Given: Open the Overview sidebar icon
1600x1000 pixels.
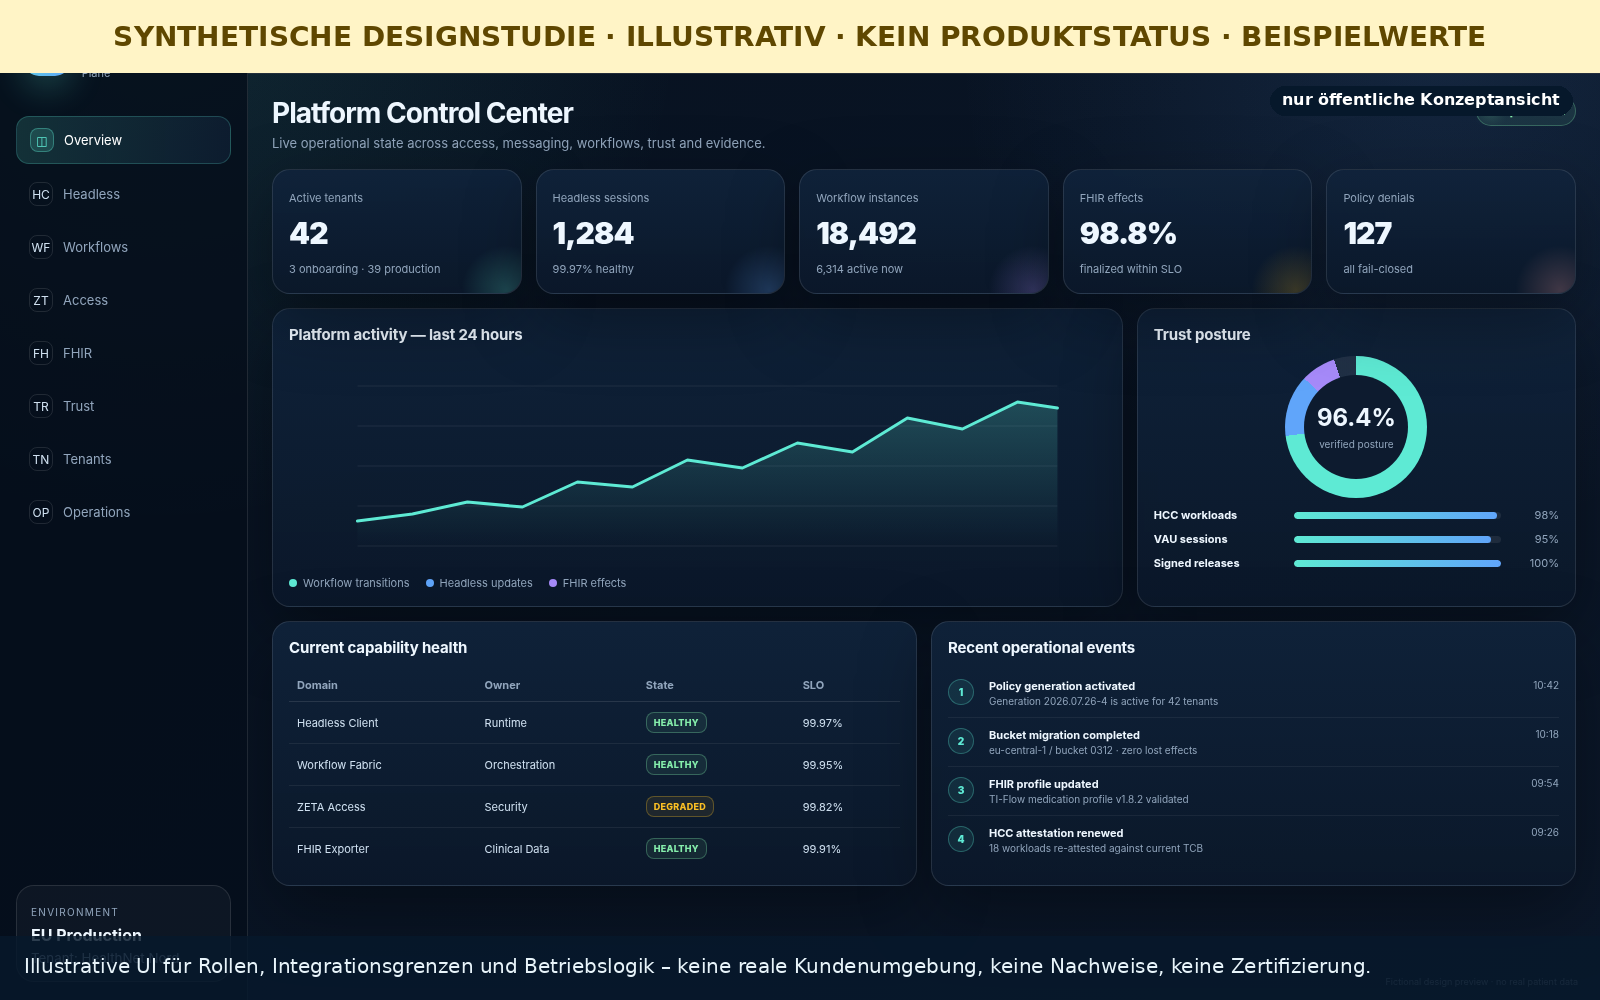Looking at the screenshot, I should (x=42, y=141).
